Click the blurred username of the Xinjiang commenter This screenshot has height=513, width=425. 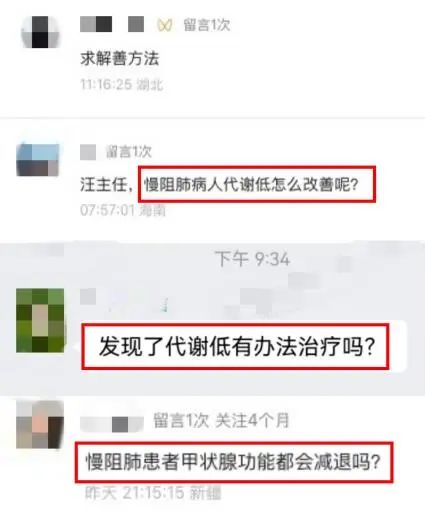point(112,424)
